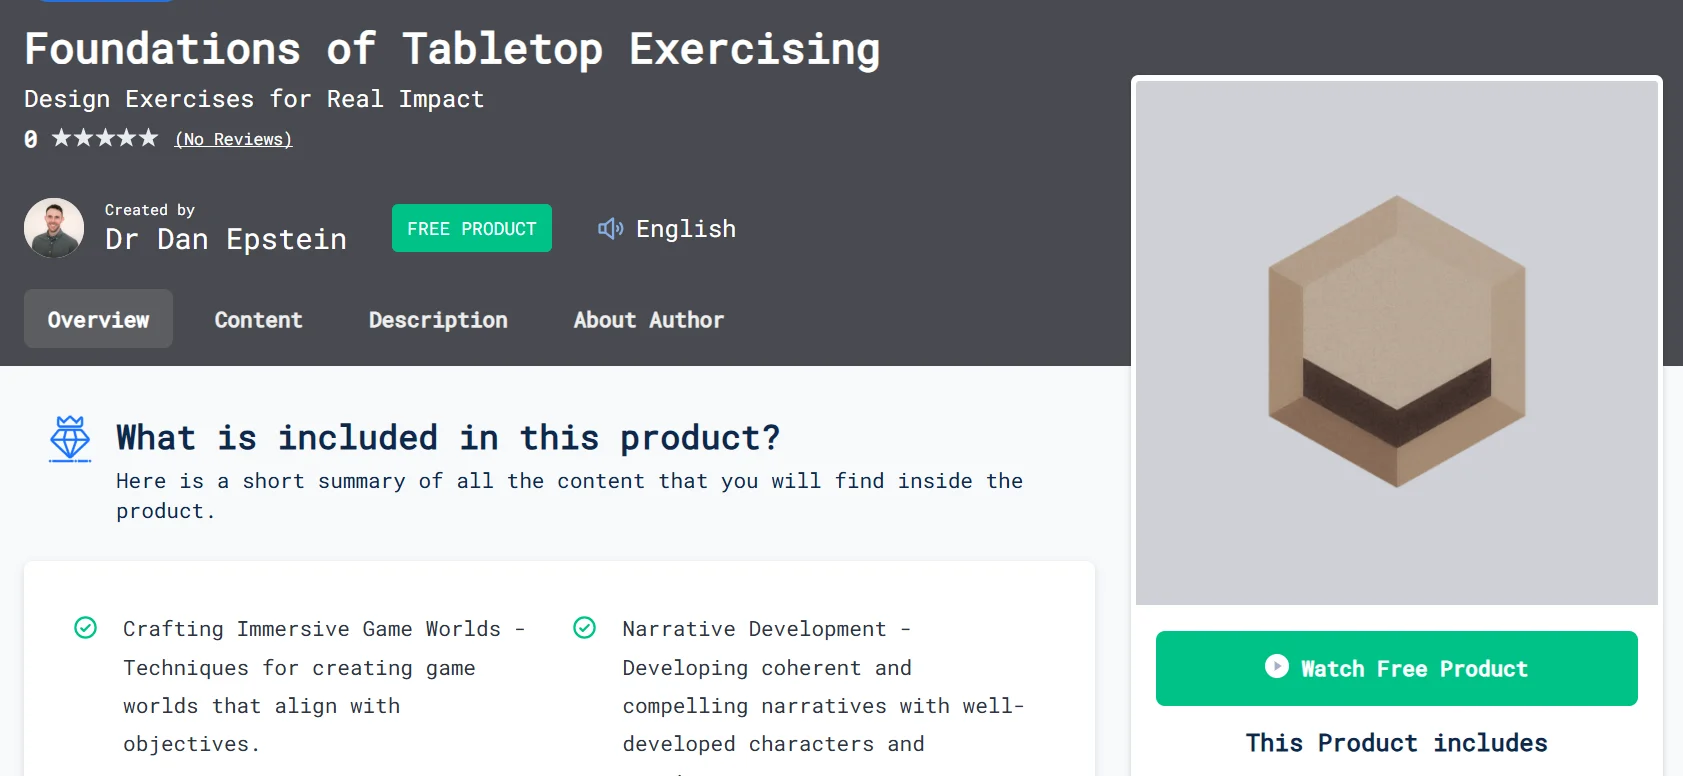
Task: Click the author name Dr Dan Epstein
Action: tap(226, 239)
